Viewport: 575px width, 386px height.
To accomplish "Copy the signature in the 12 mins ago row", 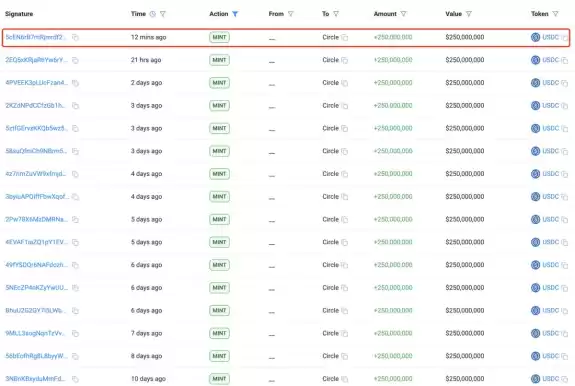I will click(75, 37).
